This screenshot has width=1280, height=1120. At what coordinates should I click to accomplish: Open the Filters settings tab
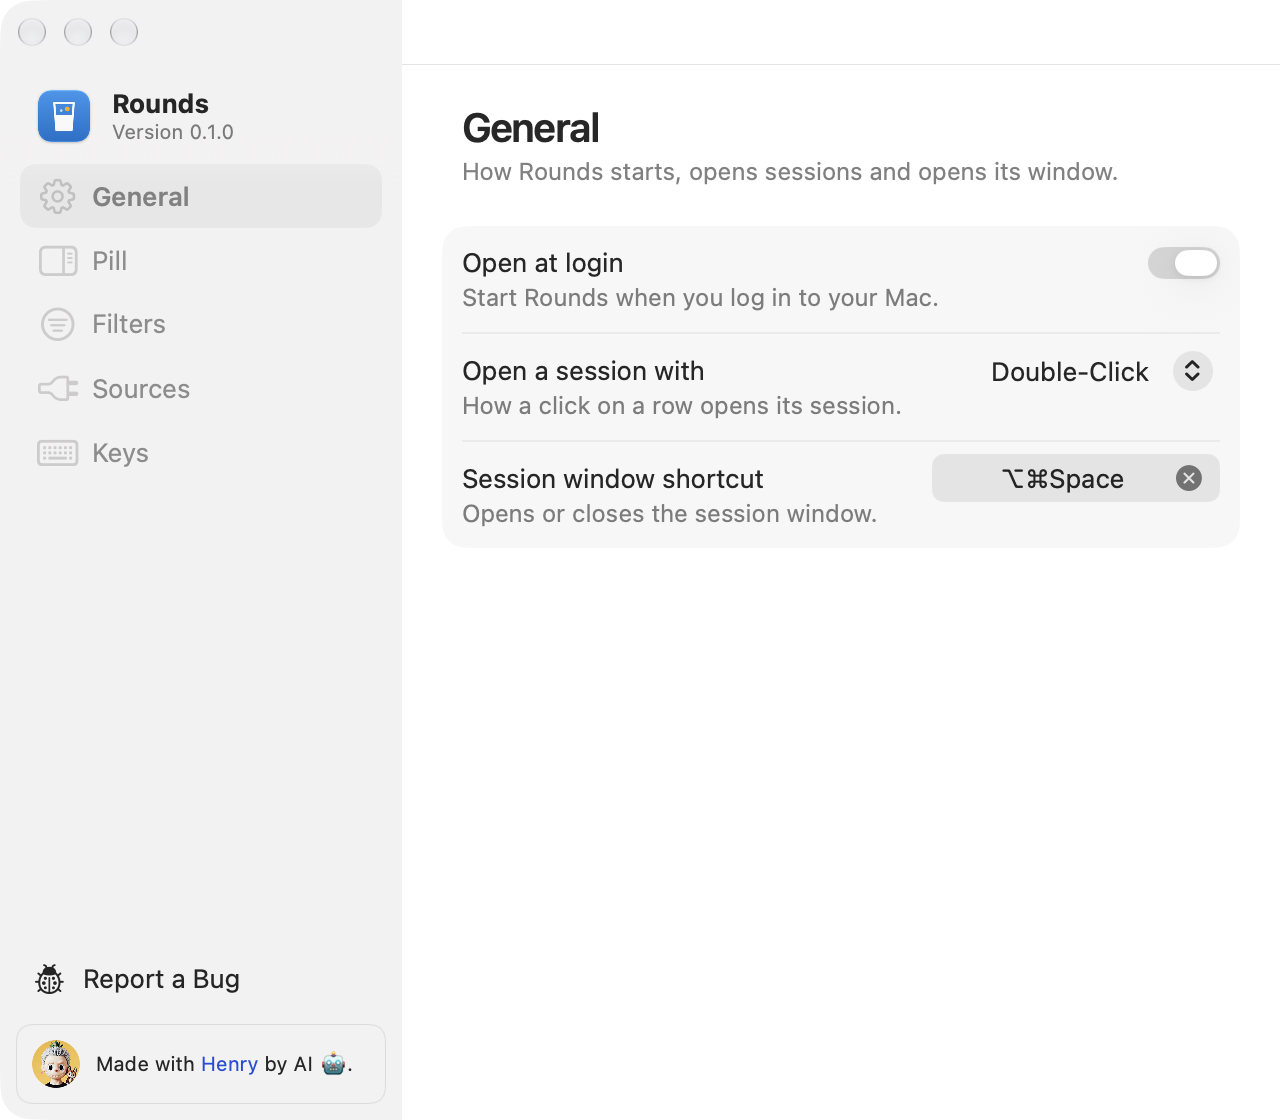[x=201, y=324]
